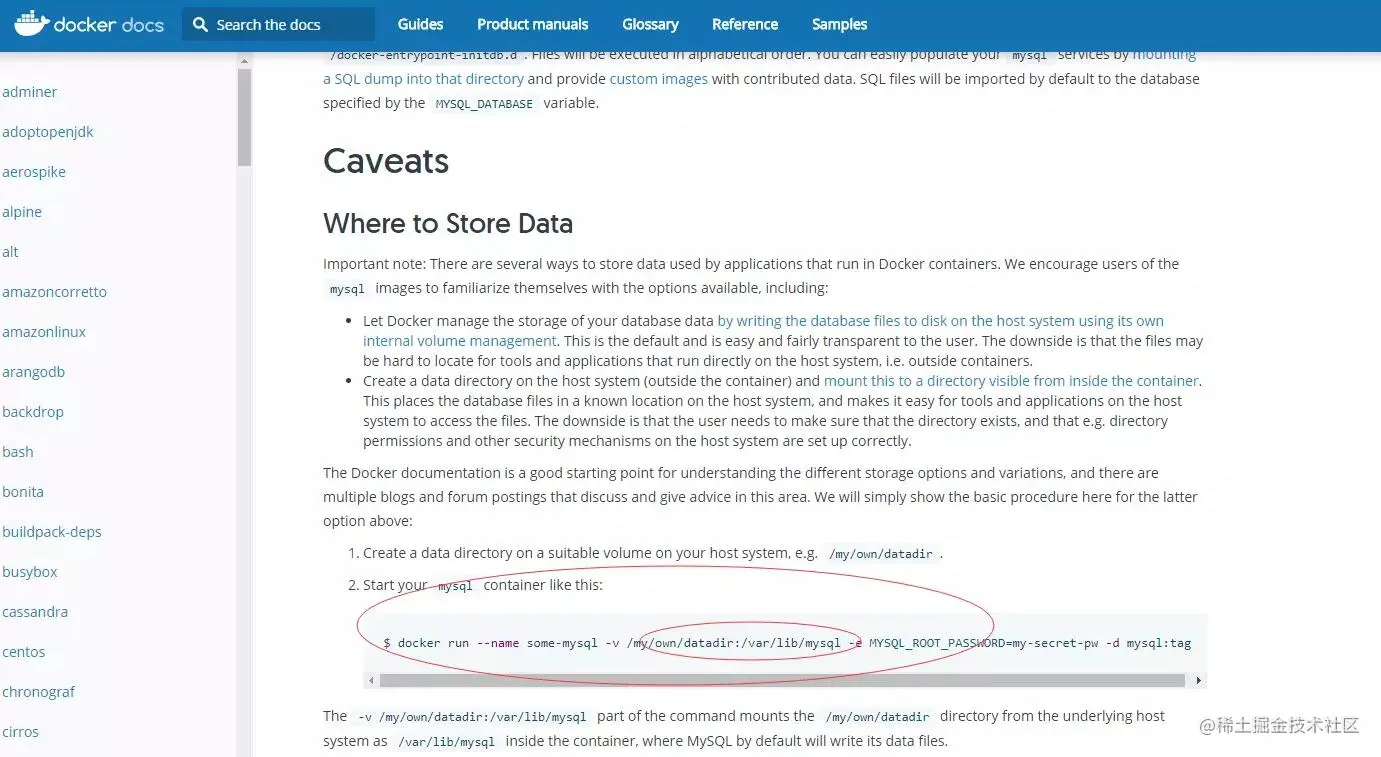Follow the 'a SQL dump into that directory' link
The image size is (1381, 757).
[423, 78]
